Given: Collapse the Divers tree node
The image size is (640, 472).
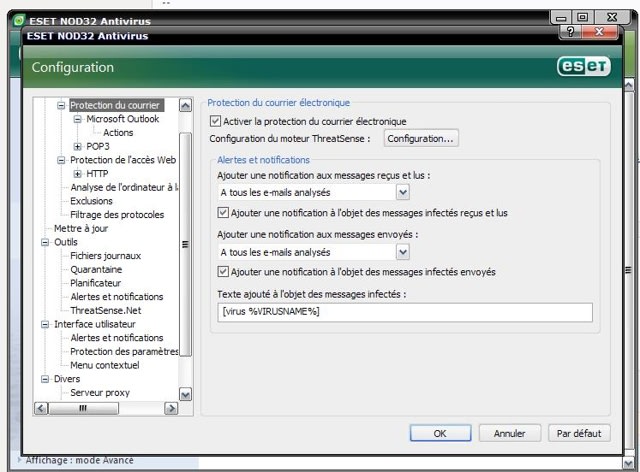Looking at the screenshot, I should 45,379.
